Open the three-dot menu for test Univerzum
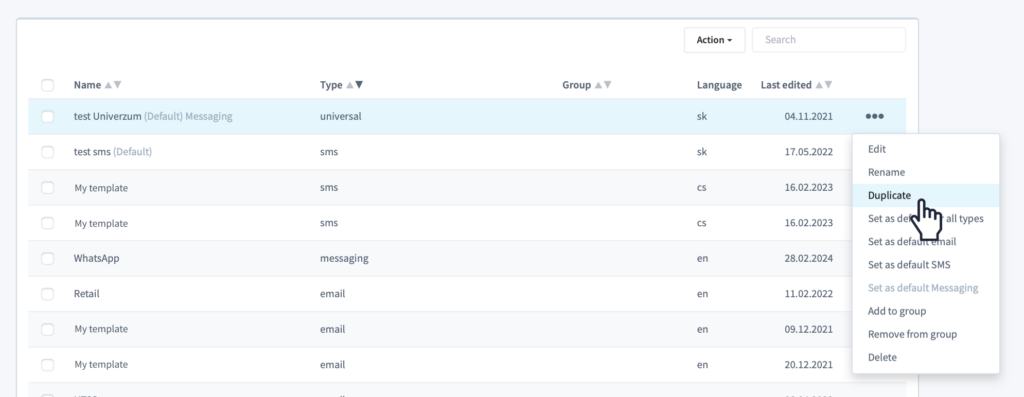 [x=874, y=116]
